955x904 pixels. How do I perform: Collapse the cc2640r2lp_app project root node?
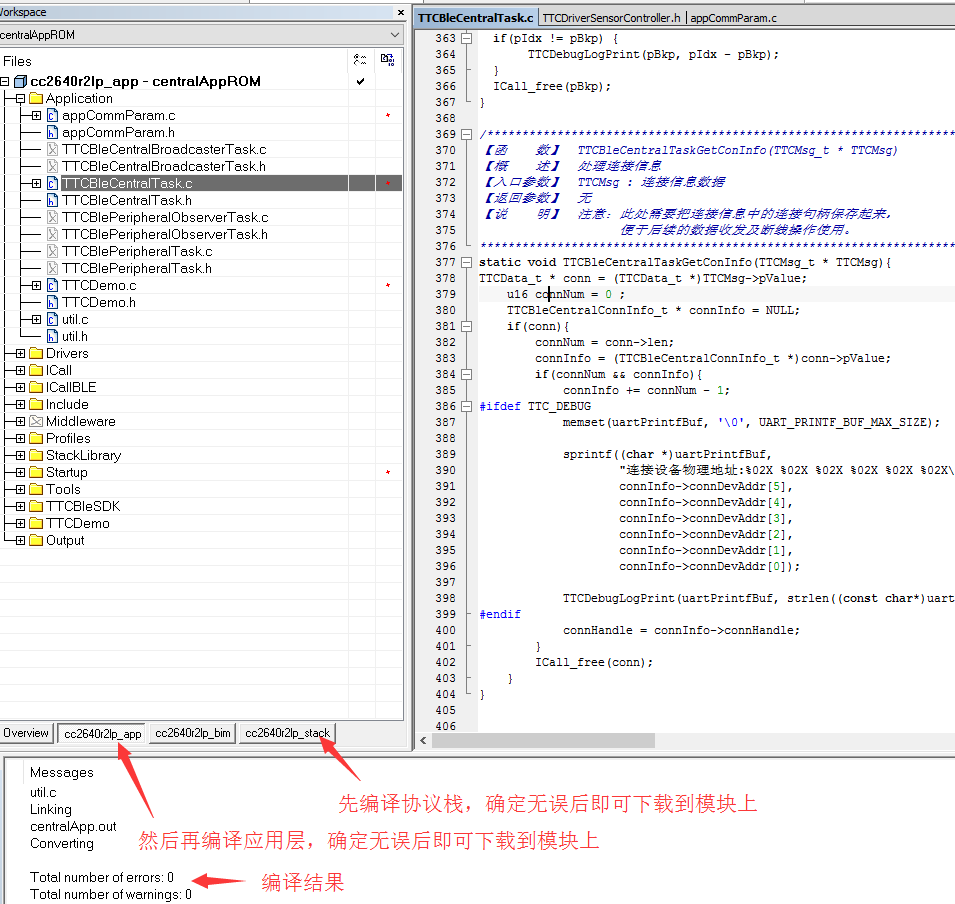pos(5,81)
